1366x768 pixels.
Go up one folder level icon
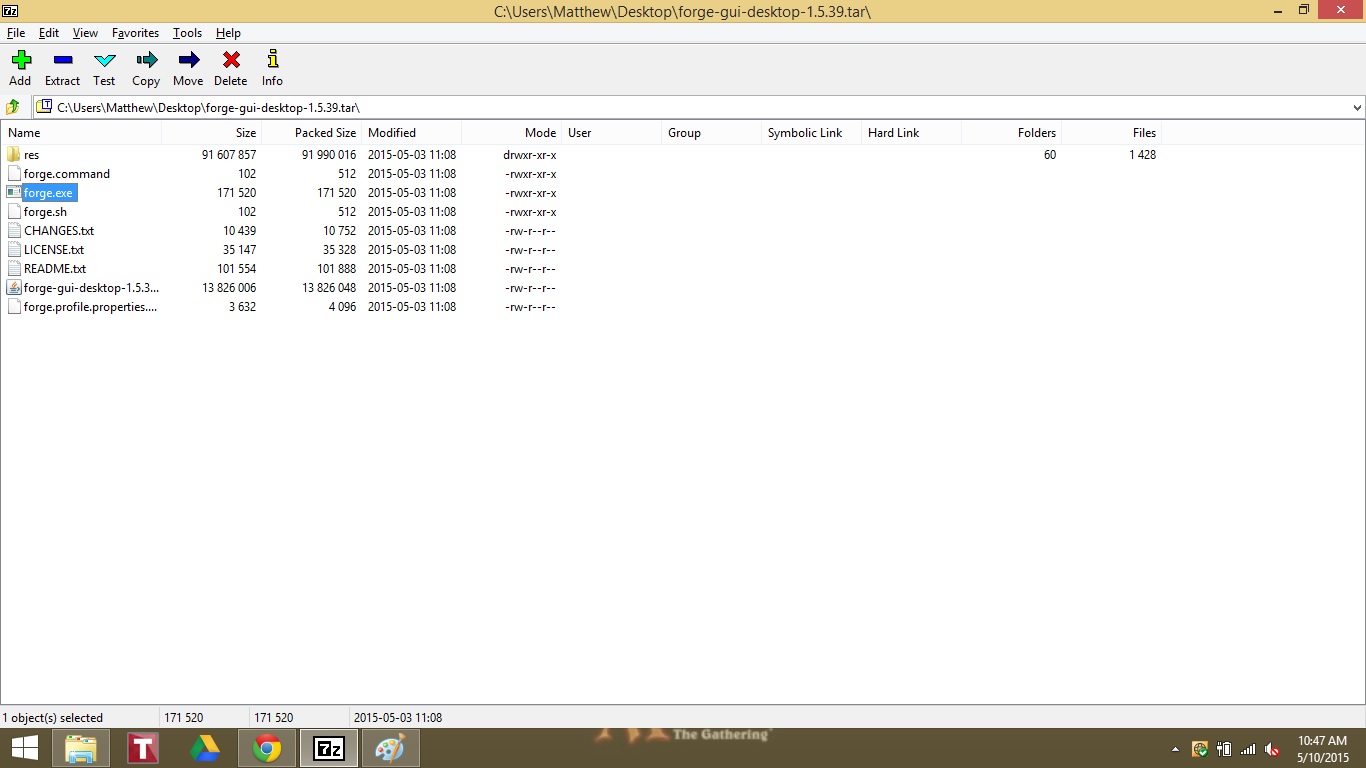coord(14,107)
